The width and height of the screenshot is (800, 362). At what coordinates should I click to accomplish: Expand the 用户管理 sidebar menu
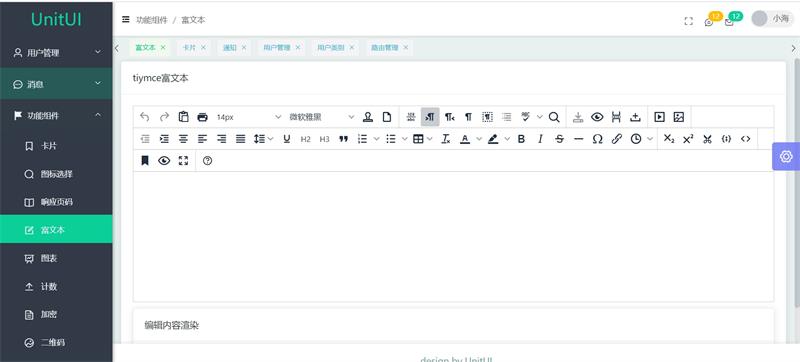pyautogui.click(x=56, y=52)
